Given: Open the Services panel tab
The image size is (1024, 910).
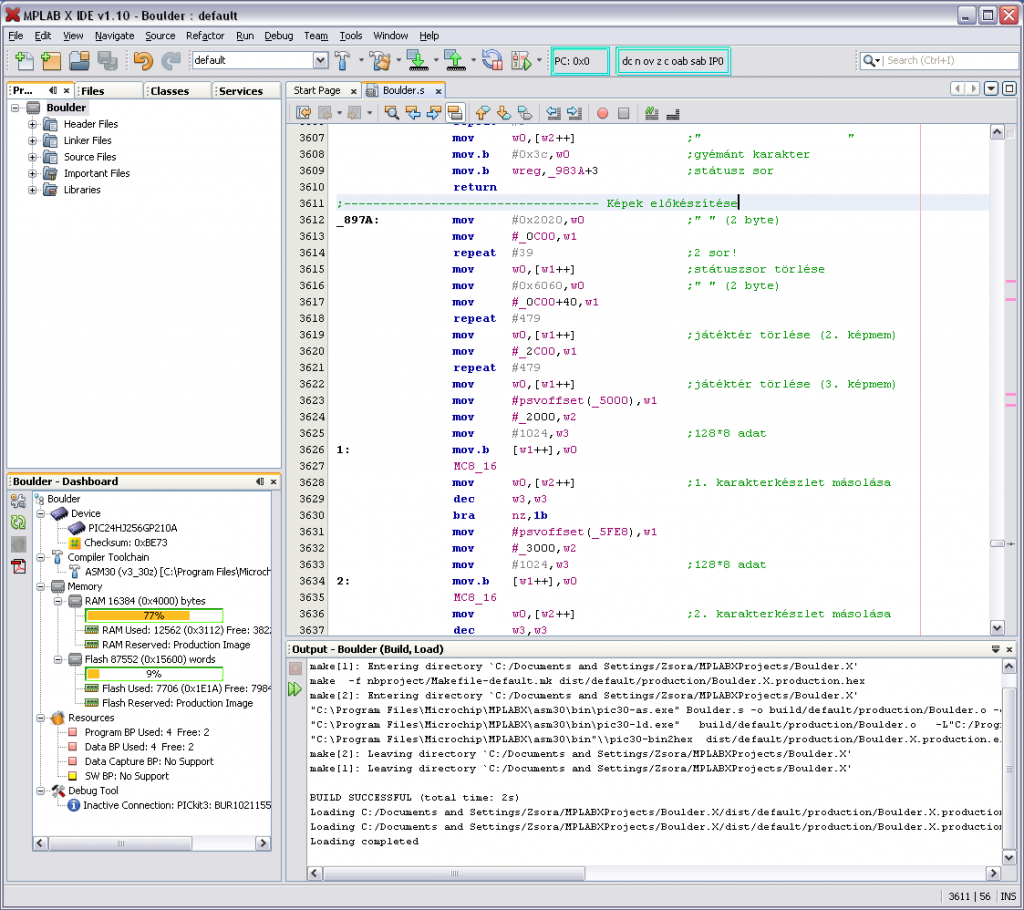Looking at the screenshot, I should pos(240,91).
